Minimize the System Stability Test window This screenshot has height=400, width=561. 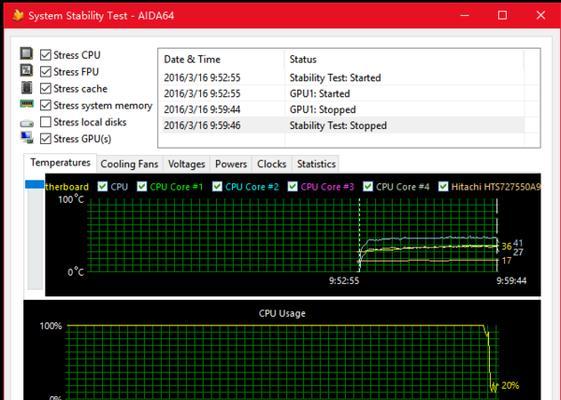464,15
